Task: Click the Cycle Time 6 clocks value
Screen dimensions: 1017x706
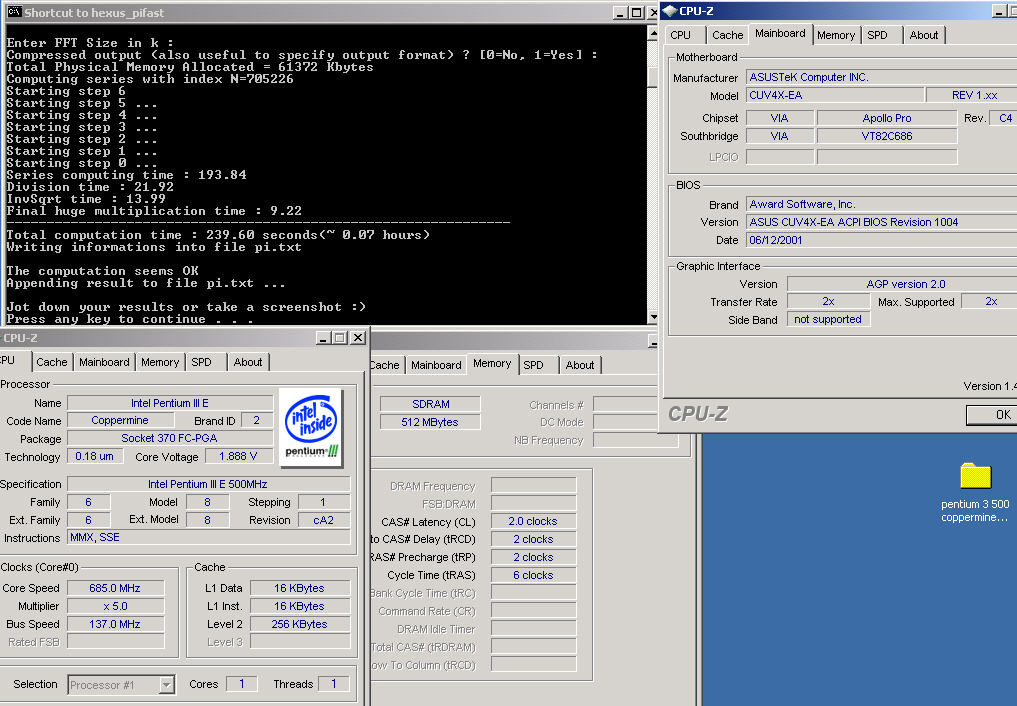Action: 533,575
